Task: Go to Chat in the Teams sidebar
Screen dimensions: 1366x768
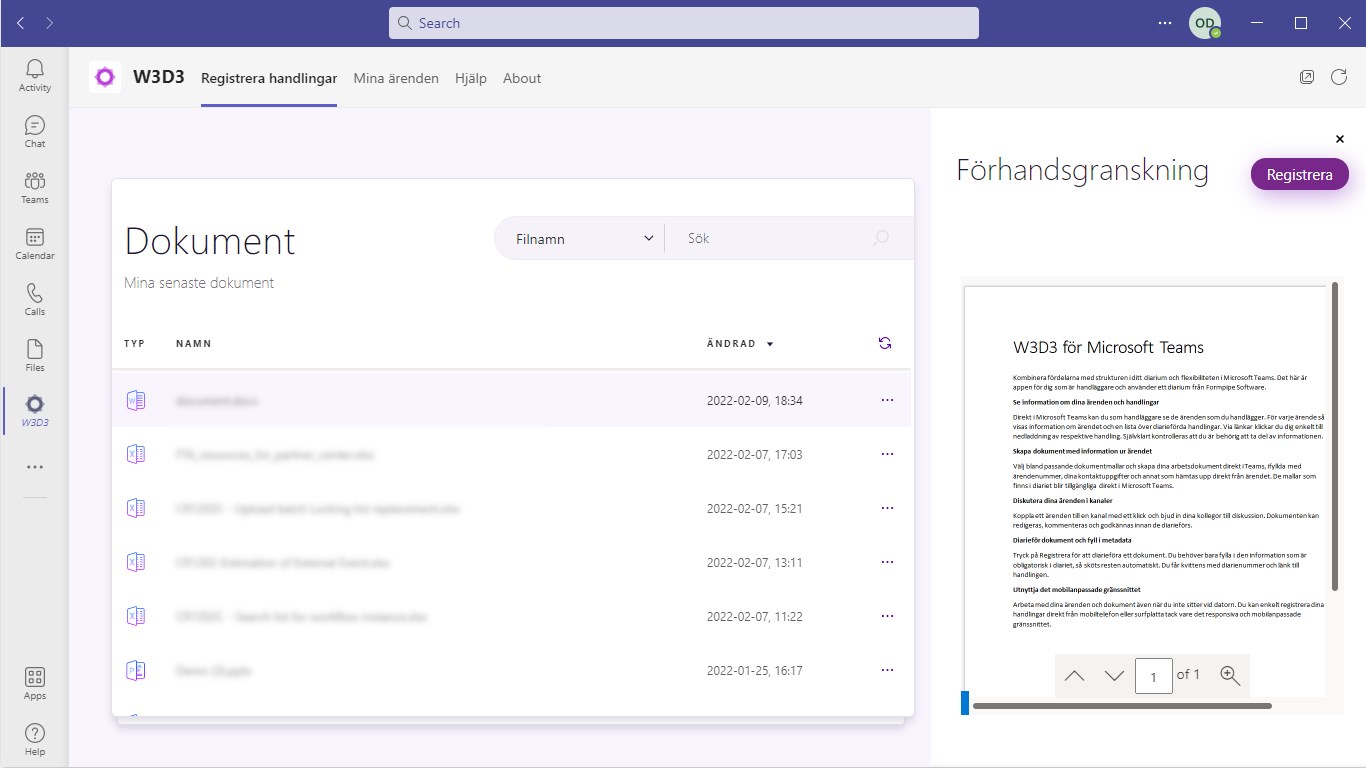Action: click(35, 131)
